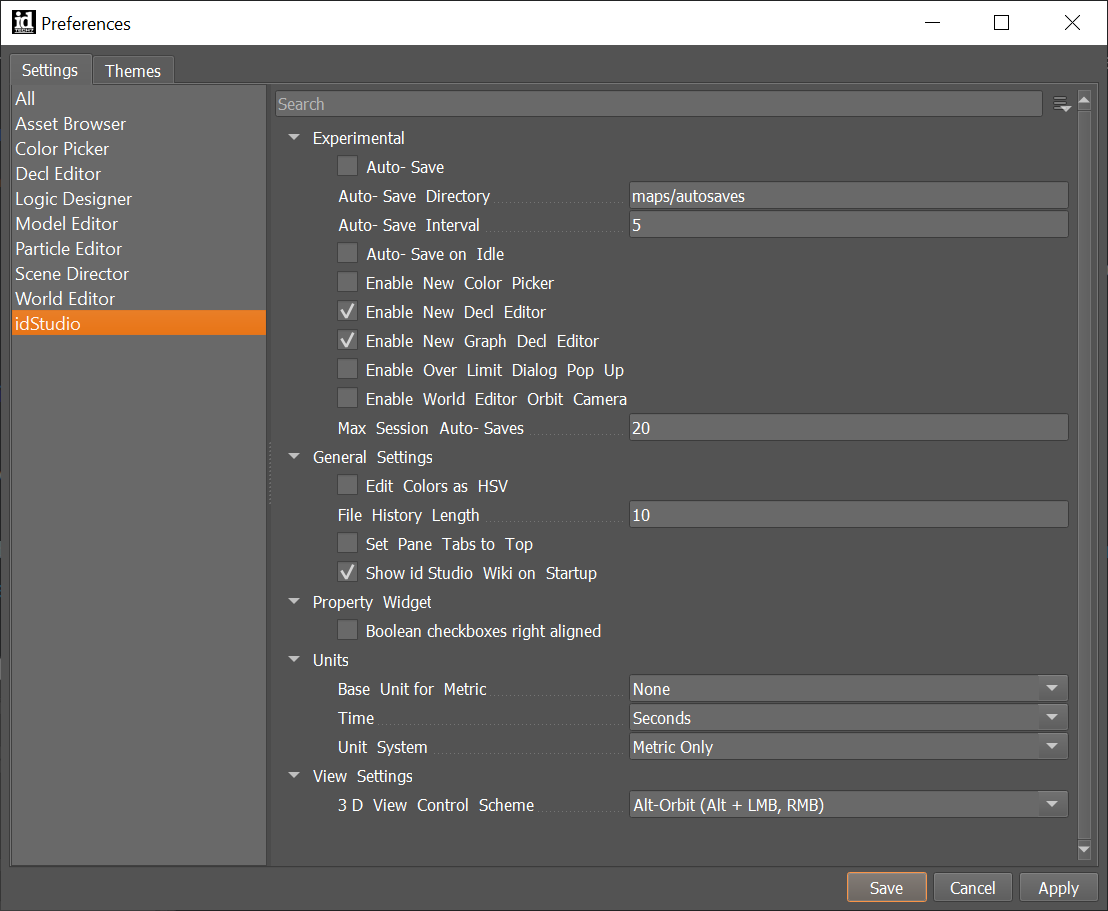
Task: Open Color Picker settings category
Action: 138,148
